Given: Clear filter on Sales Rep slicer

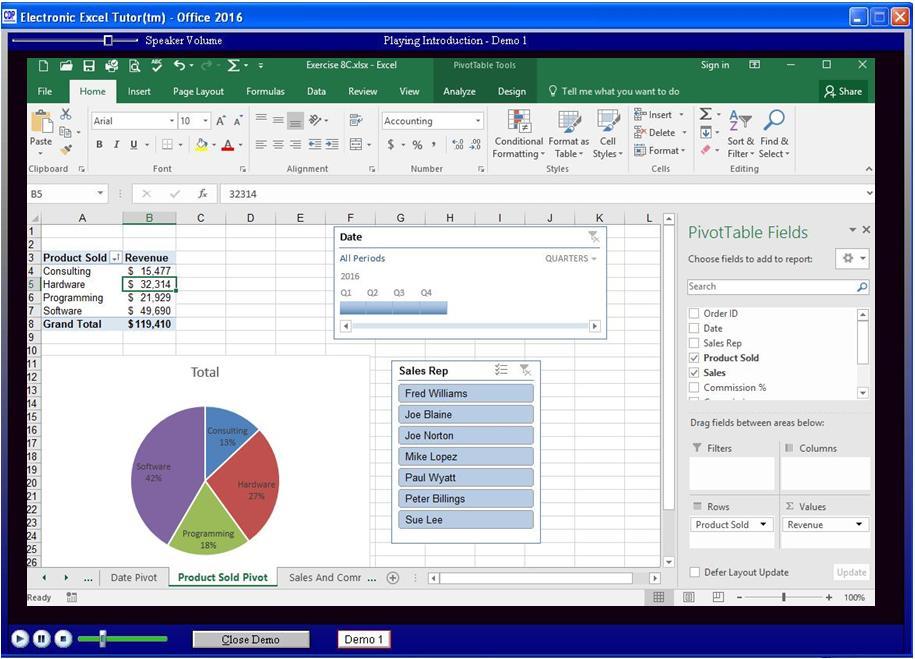Looking at the screenshot, I should coord(525,370).
